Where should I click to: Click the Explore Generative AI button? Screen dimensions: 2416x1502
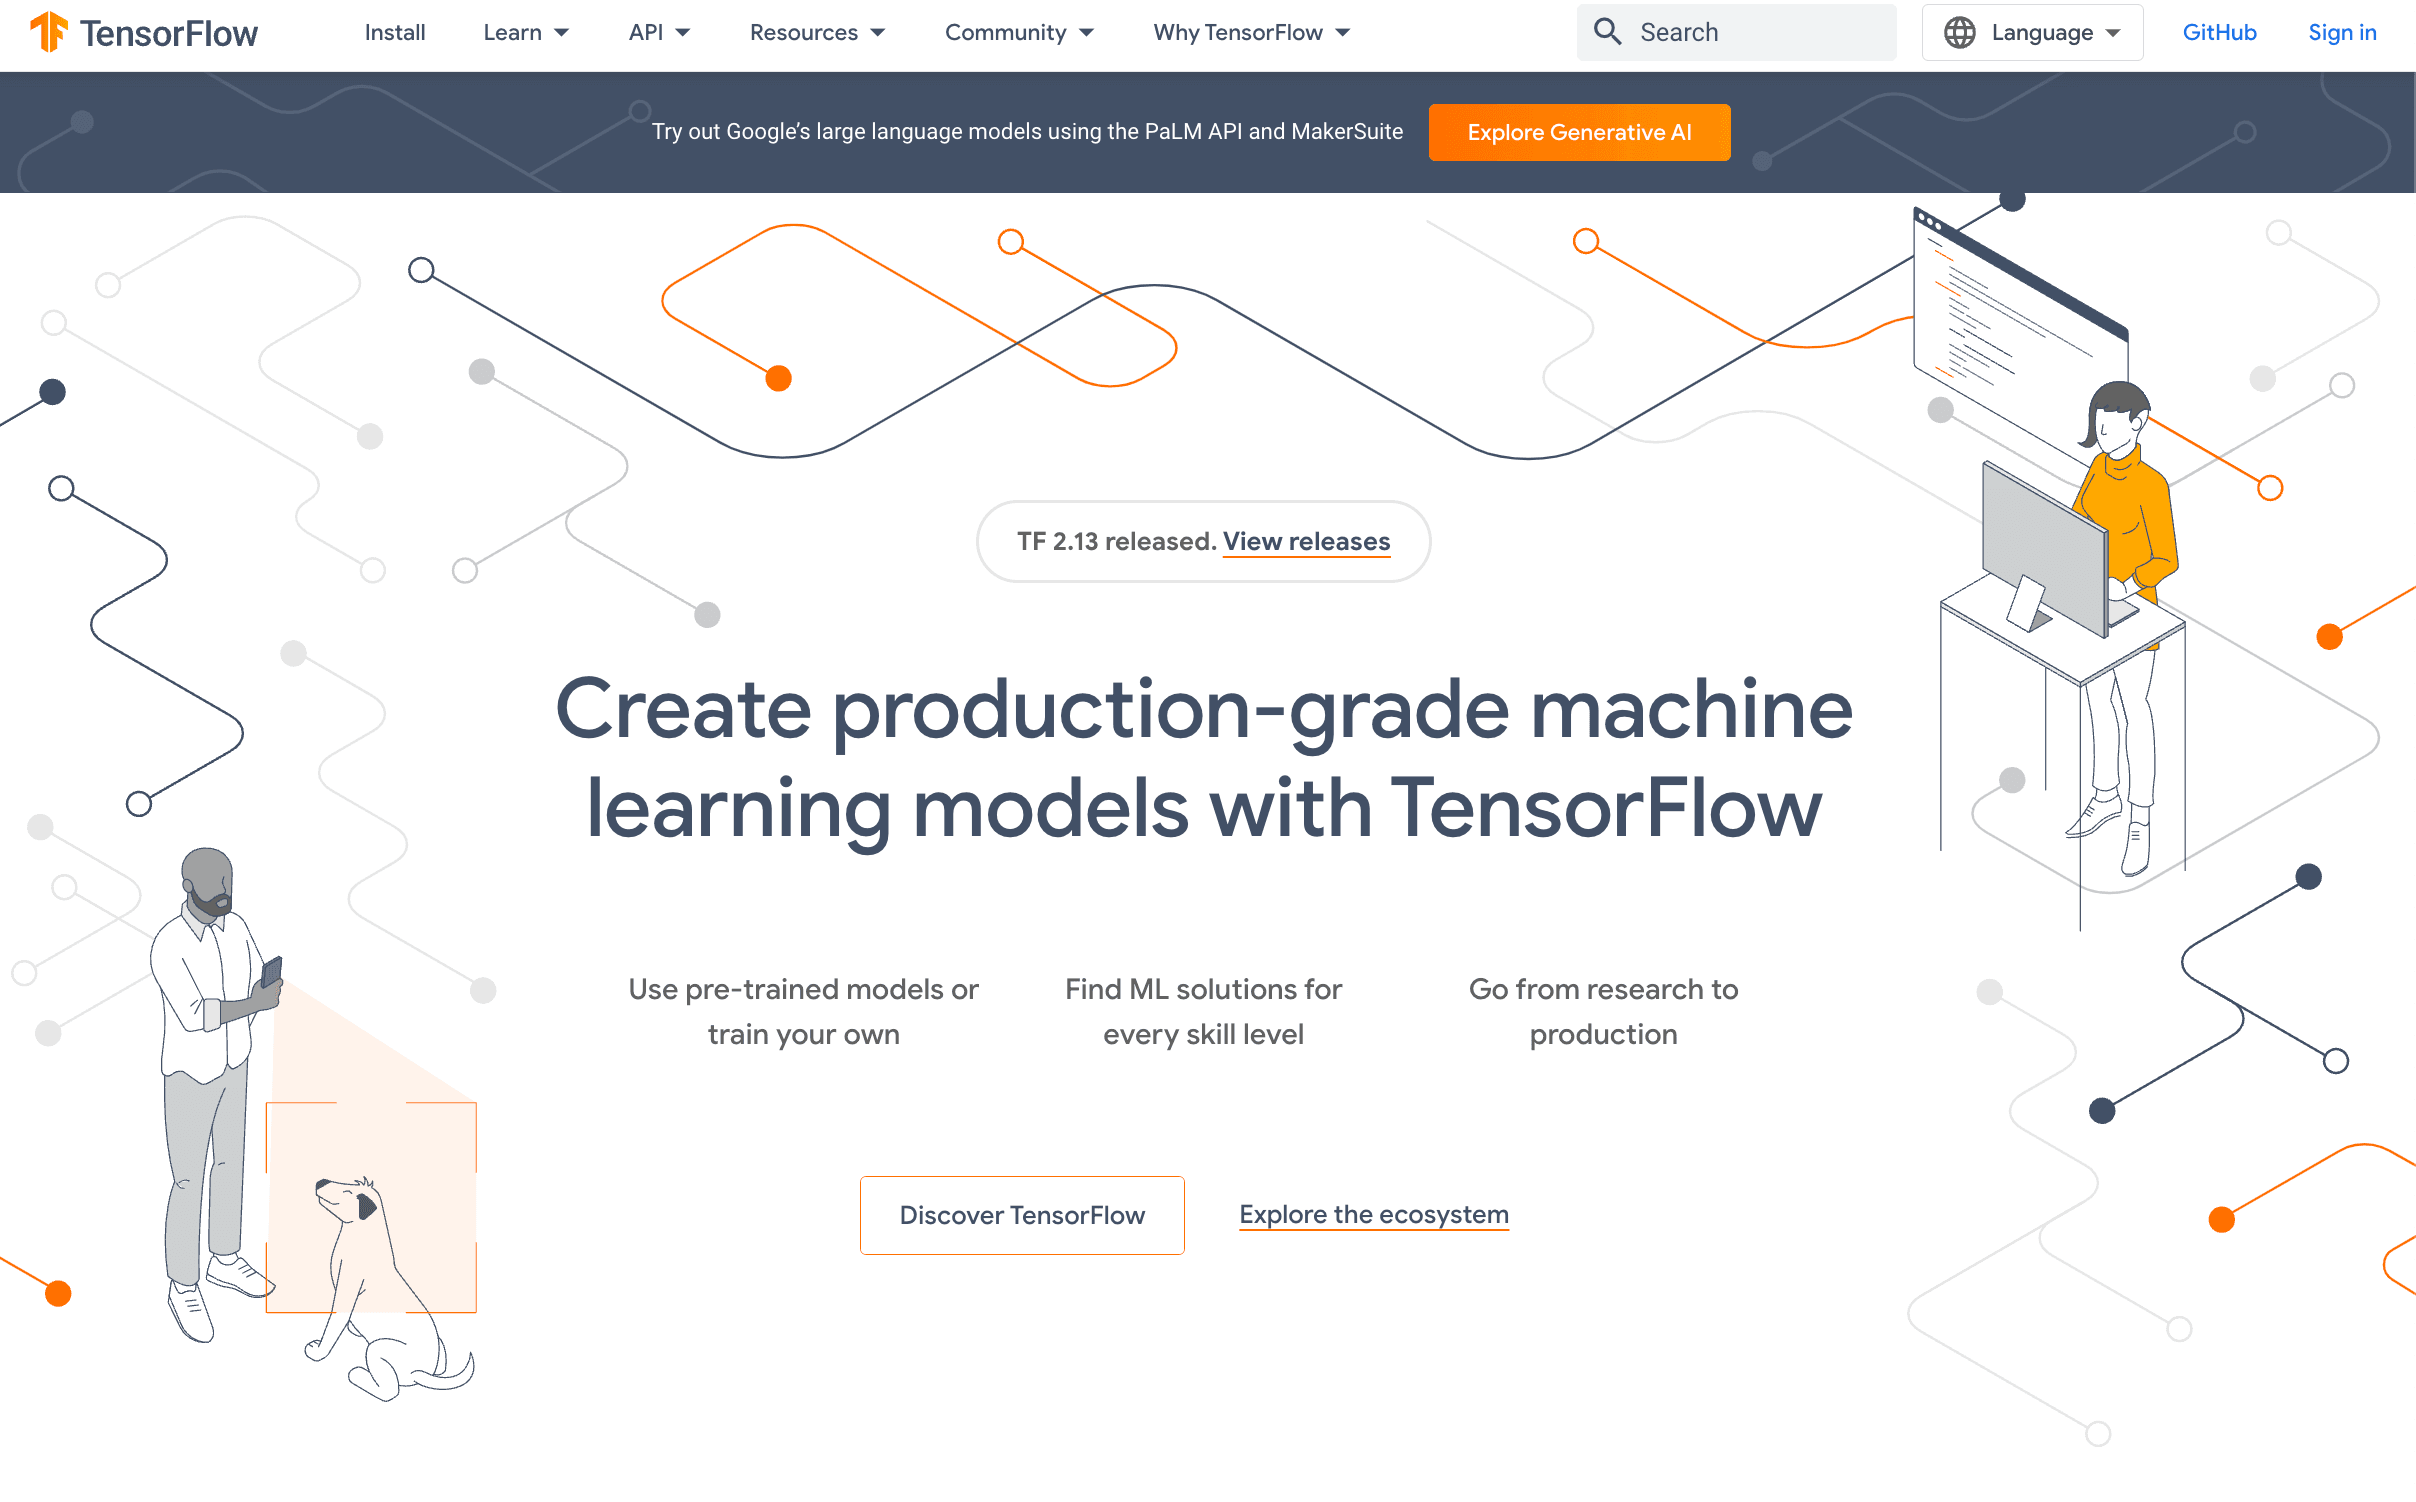1579,131
